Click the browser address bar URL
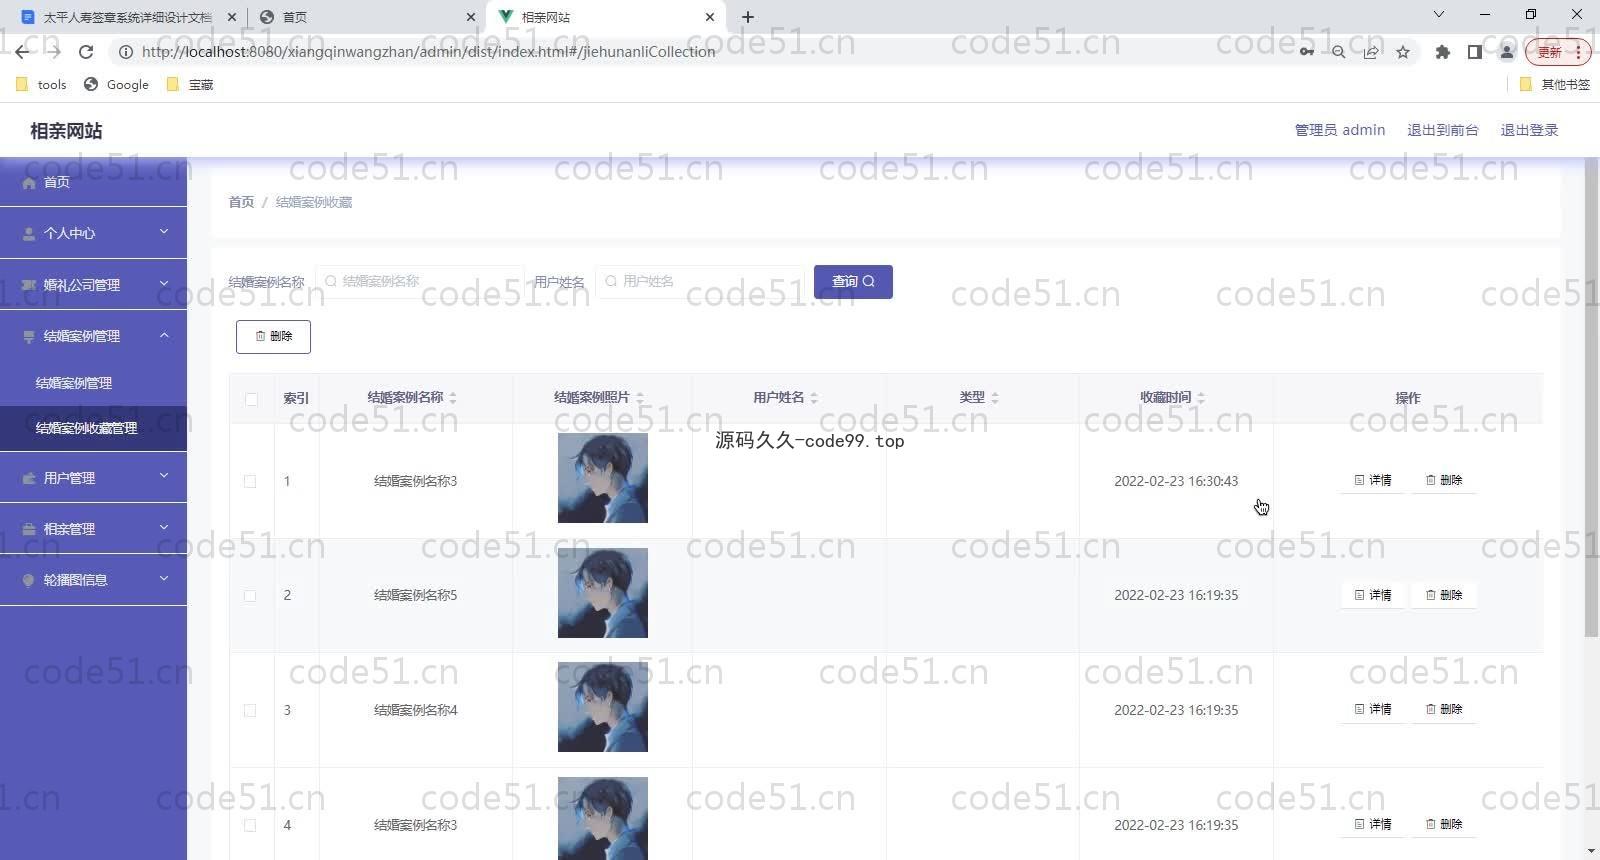 pyautogui.click(x=428, y=52)
